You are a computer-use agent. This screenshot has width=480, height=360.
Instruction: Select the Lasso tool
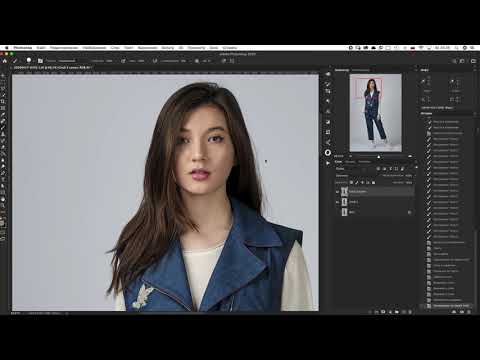point(3,89)
